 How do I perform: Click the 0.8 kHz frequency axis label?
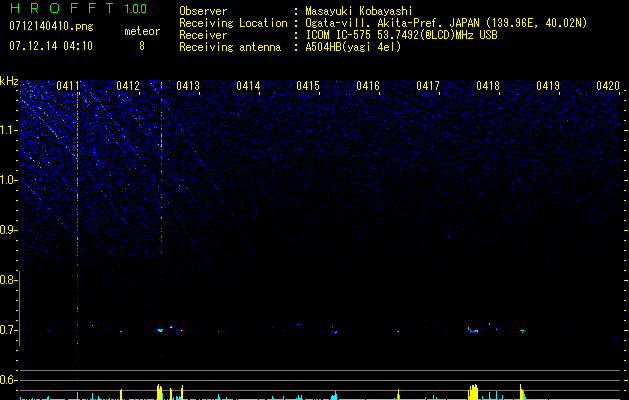coord(7,280)
